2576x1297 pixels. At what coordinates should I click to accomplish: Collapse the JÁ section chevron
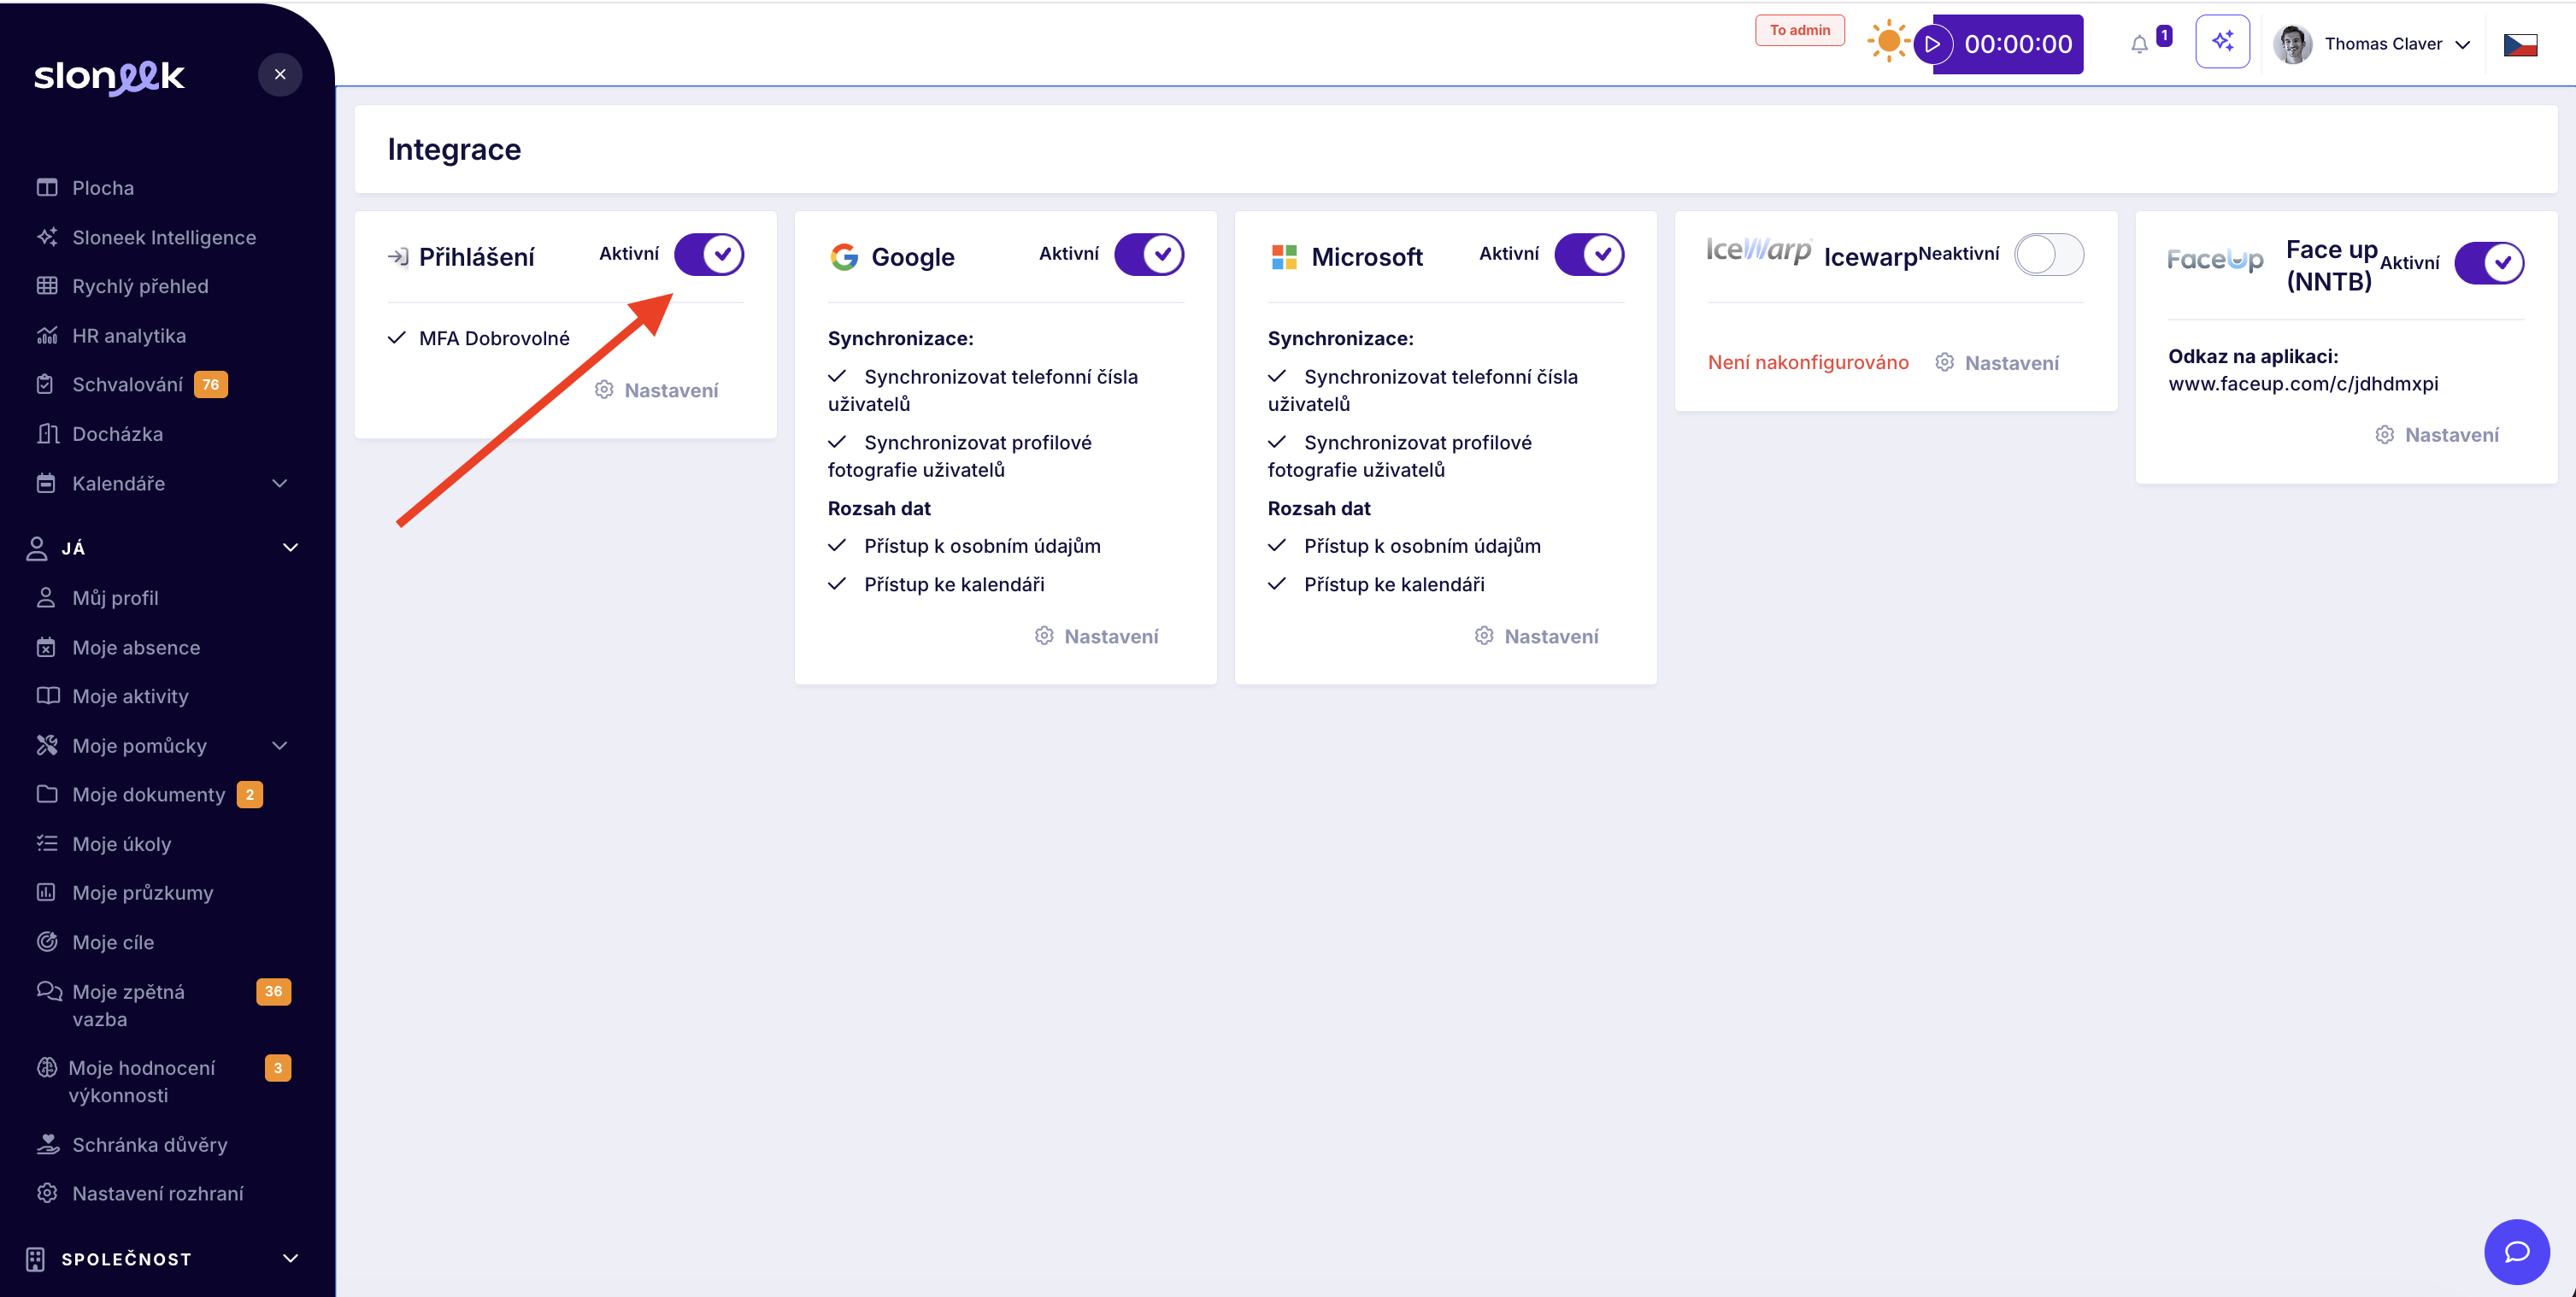pos(291,547)
